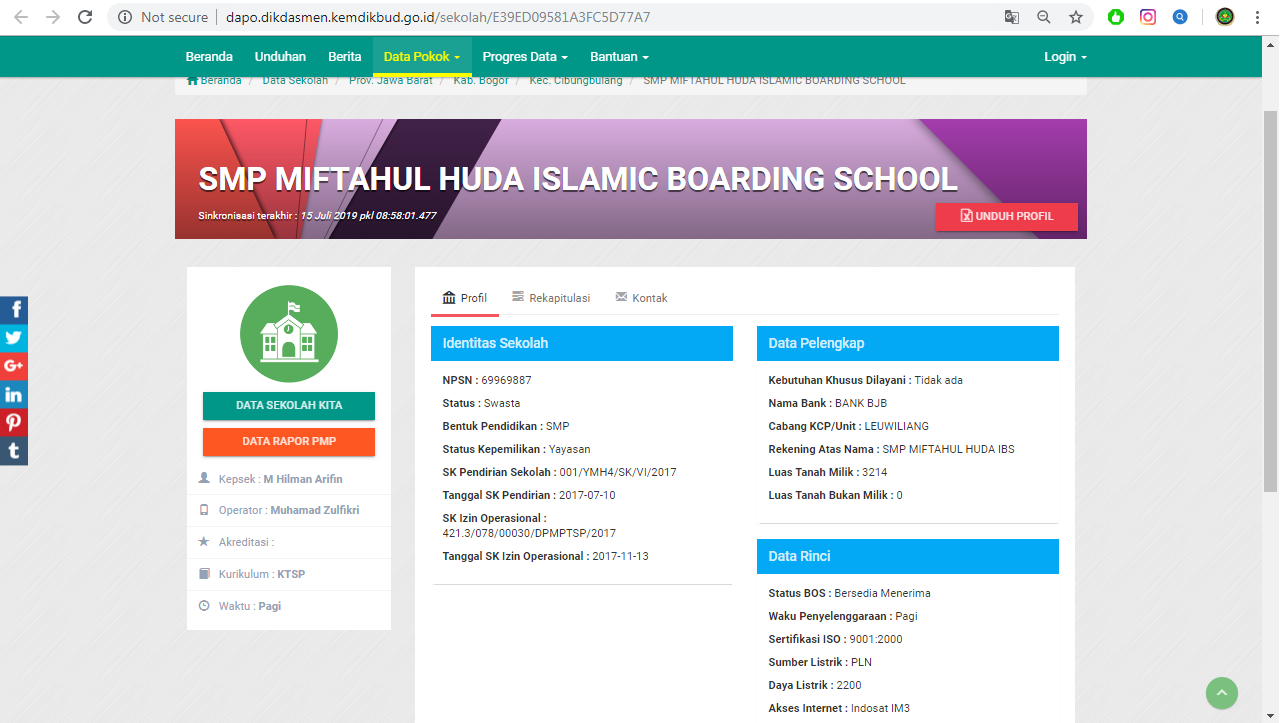Open DATA RAPOR PMP
The width and height of the screenshot is (1283, 723).
pyautogui.click(x=288, y=441)
